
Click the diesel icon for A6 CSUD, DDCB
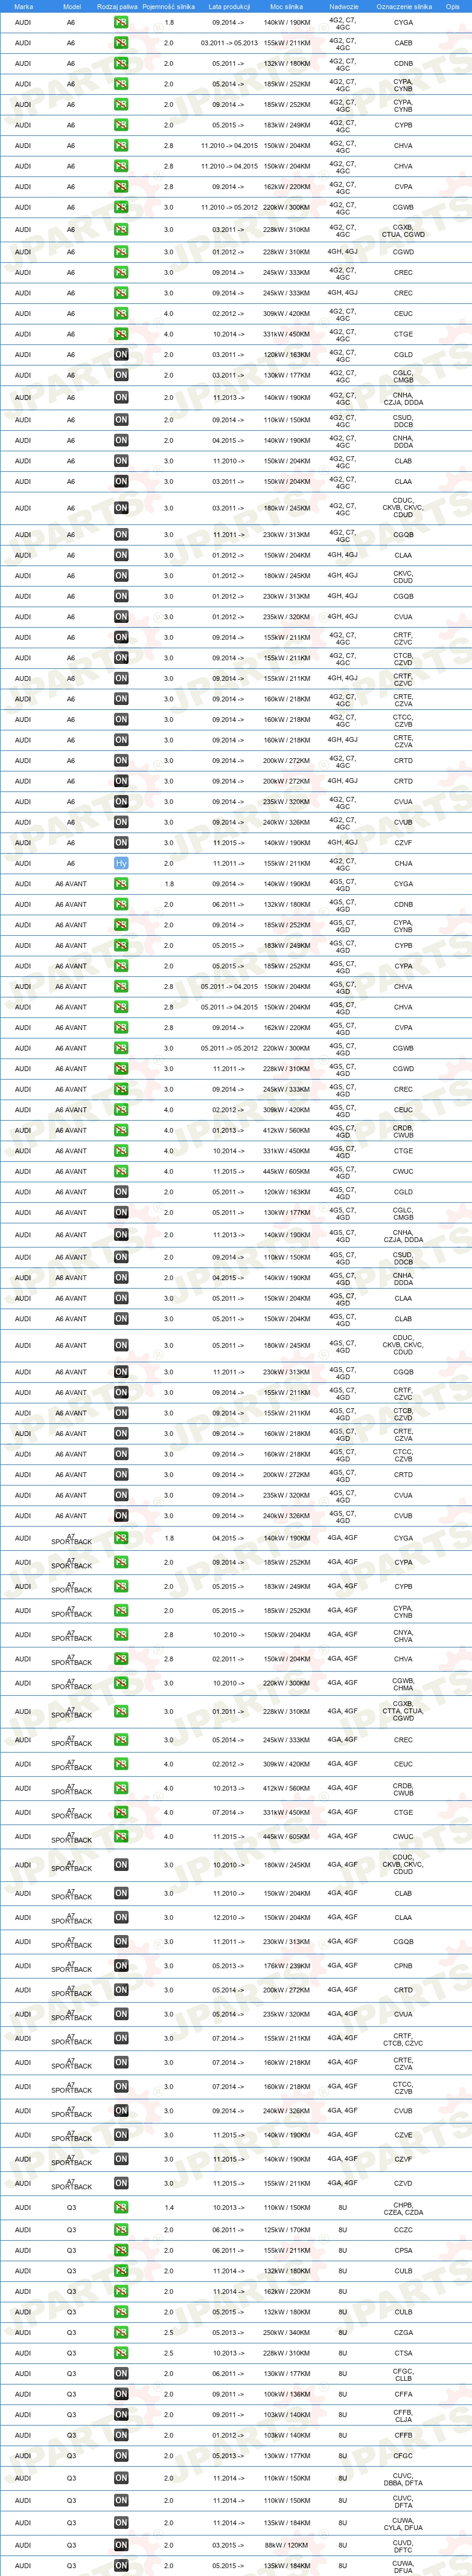tap(121, 420)
